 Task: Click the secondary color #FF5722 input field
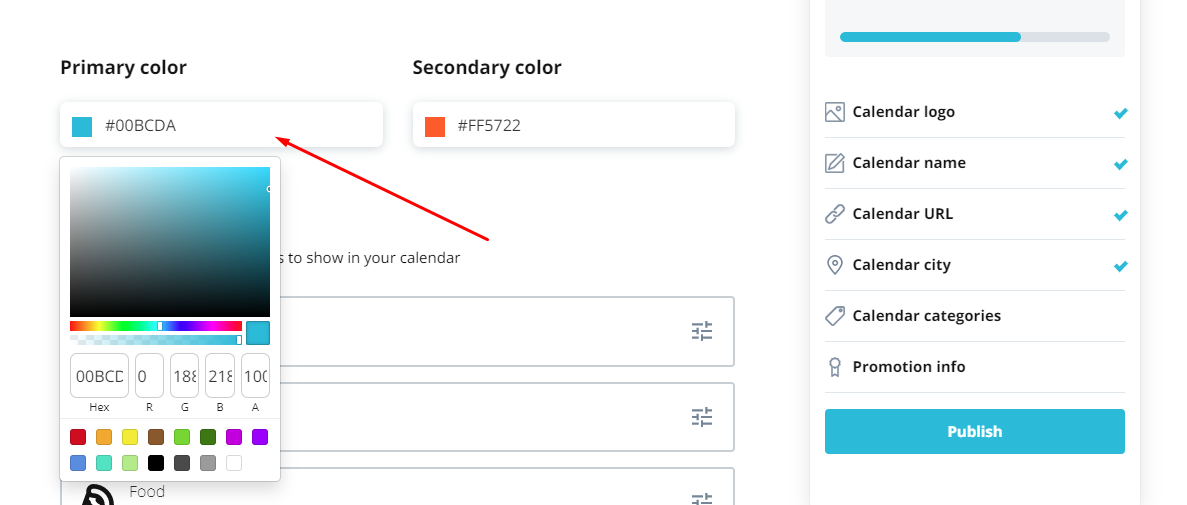(574, 125)
